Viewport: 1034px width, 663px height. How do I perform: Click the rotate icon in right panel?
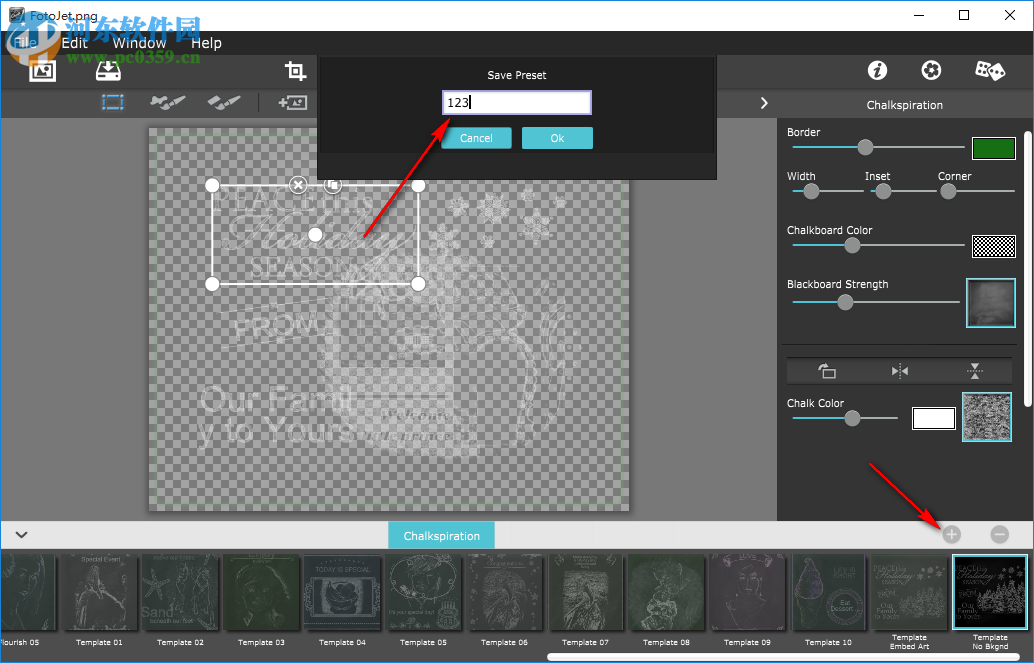coord(827,371)
